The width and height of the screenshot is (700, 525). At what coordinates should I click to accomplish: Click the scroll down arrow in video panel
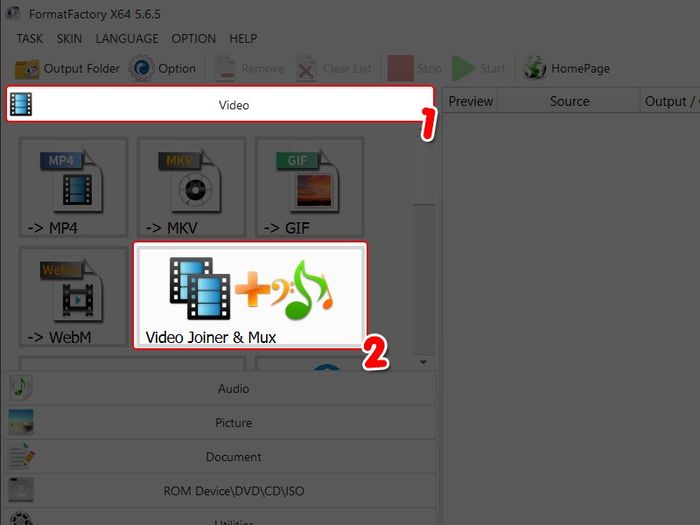[x=423, y=362]
